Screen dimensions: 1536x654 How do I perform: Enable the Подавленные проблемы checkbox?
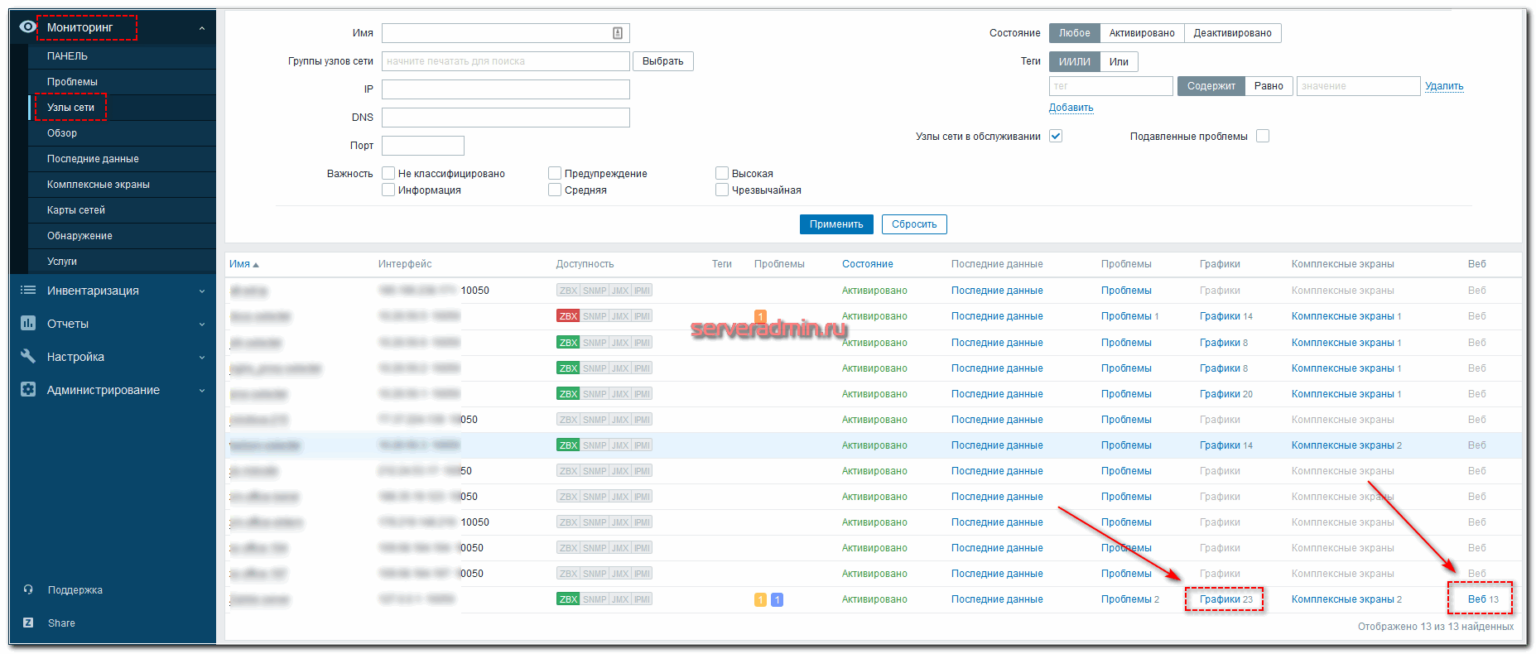[1262, 135]
